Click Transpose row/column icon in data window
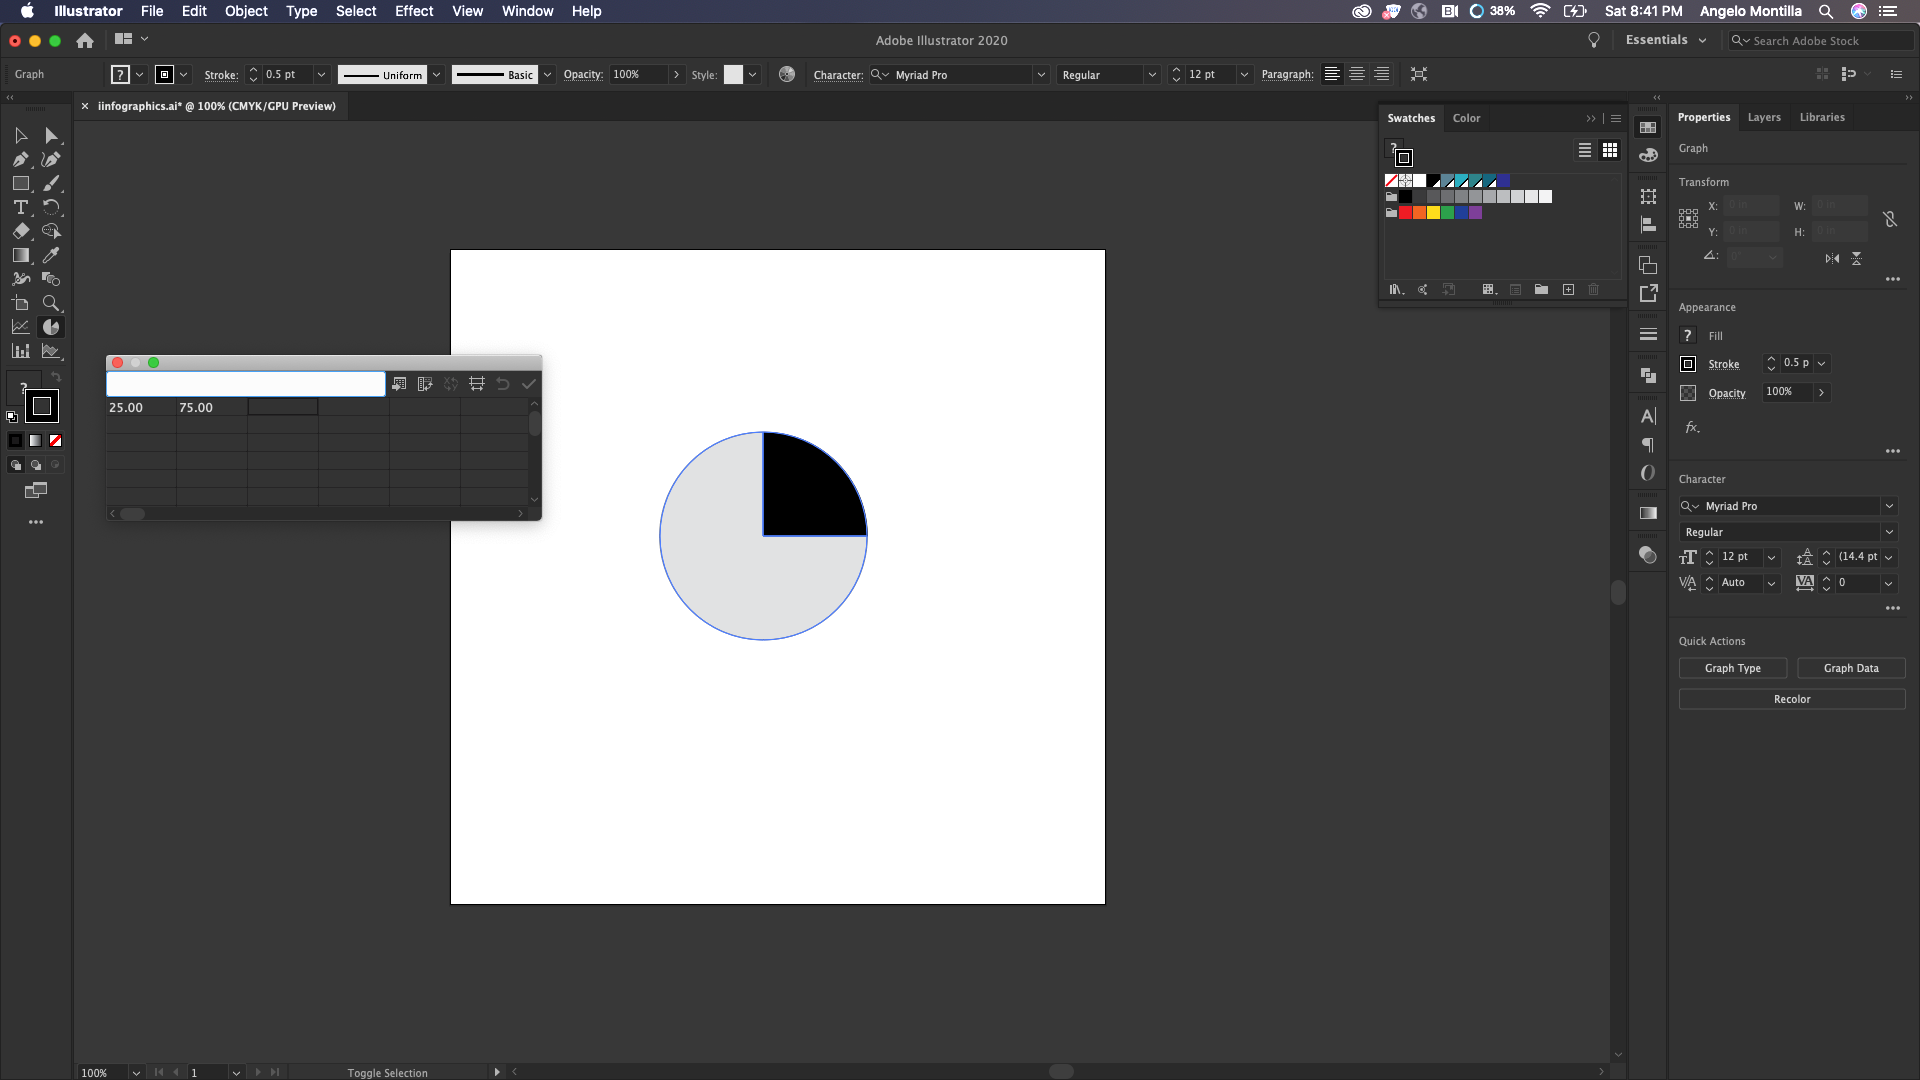Viewport: 1920px width, 1080px height. 425,384
